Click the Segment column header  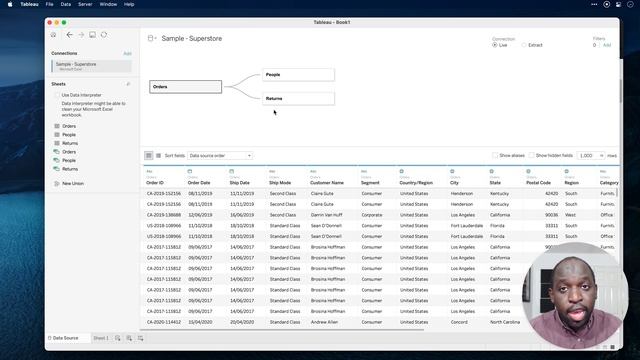pos(370,183)
